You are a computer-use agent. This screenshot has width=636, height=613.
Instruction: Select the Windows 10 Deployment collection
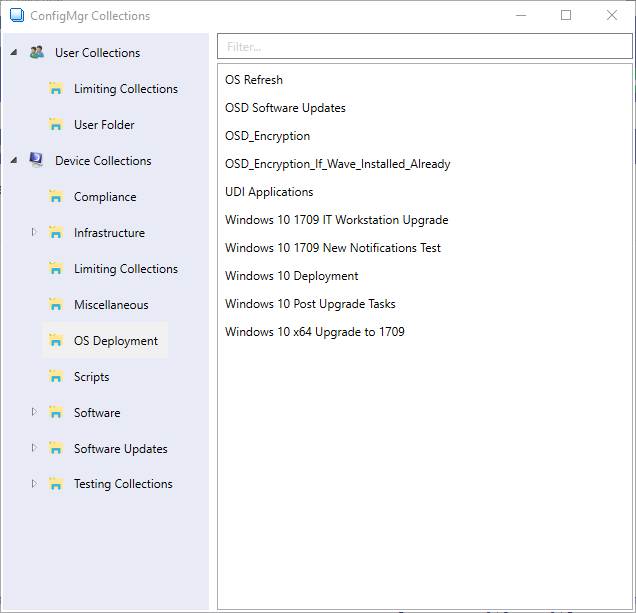click(x=291, y=276)
